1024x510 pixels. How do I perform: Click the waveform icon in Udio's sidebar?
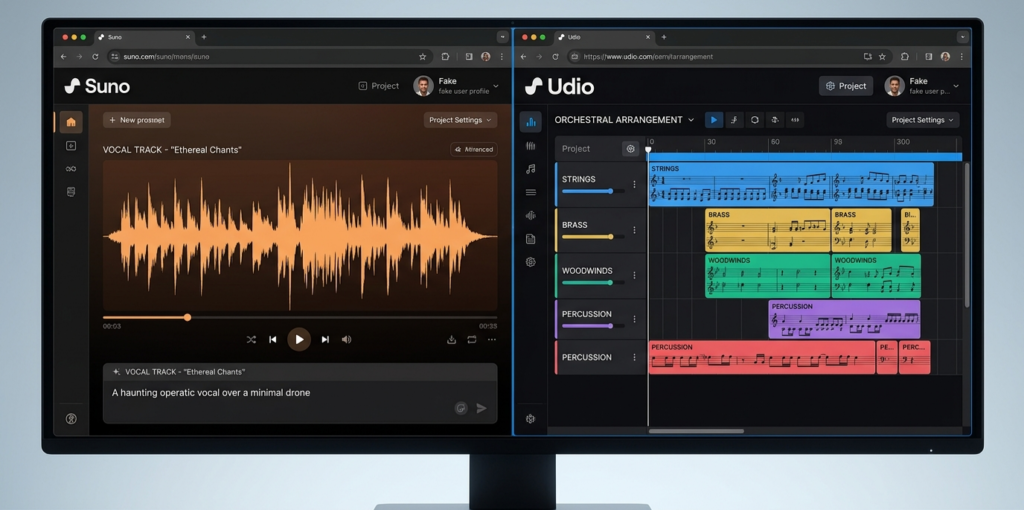tap(531, 215)
